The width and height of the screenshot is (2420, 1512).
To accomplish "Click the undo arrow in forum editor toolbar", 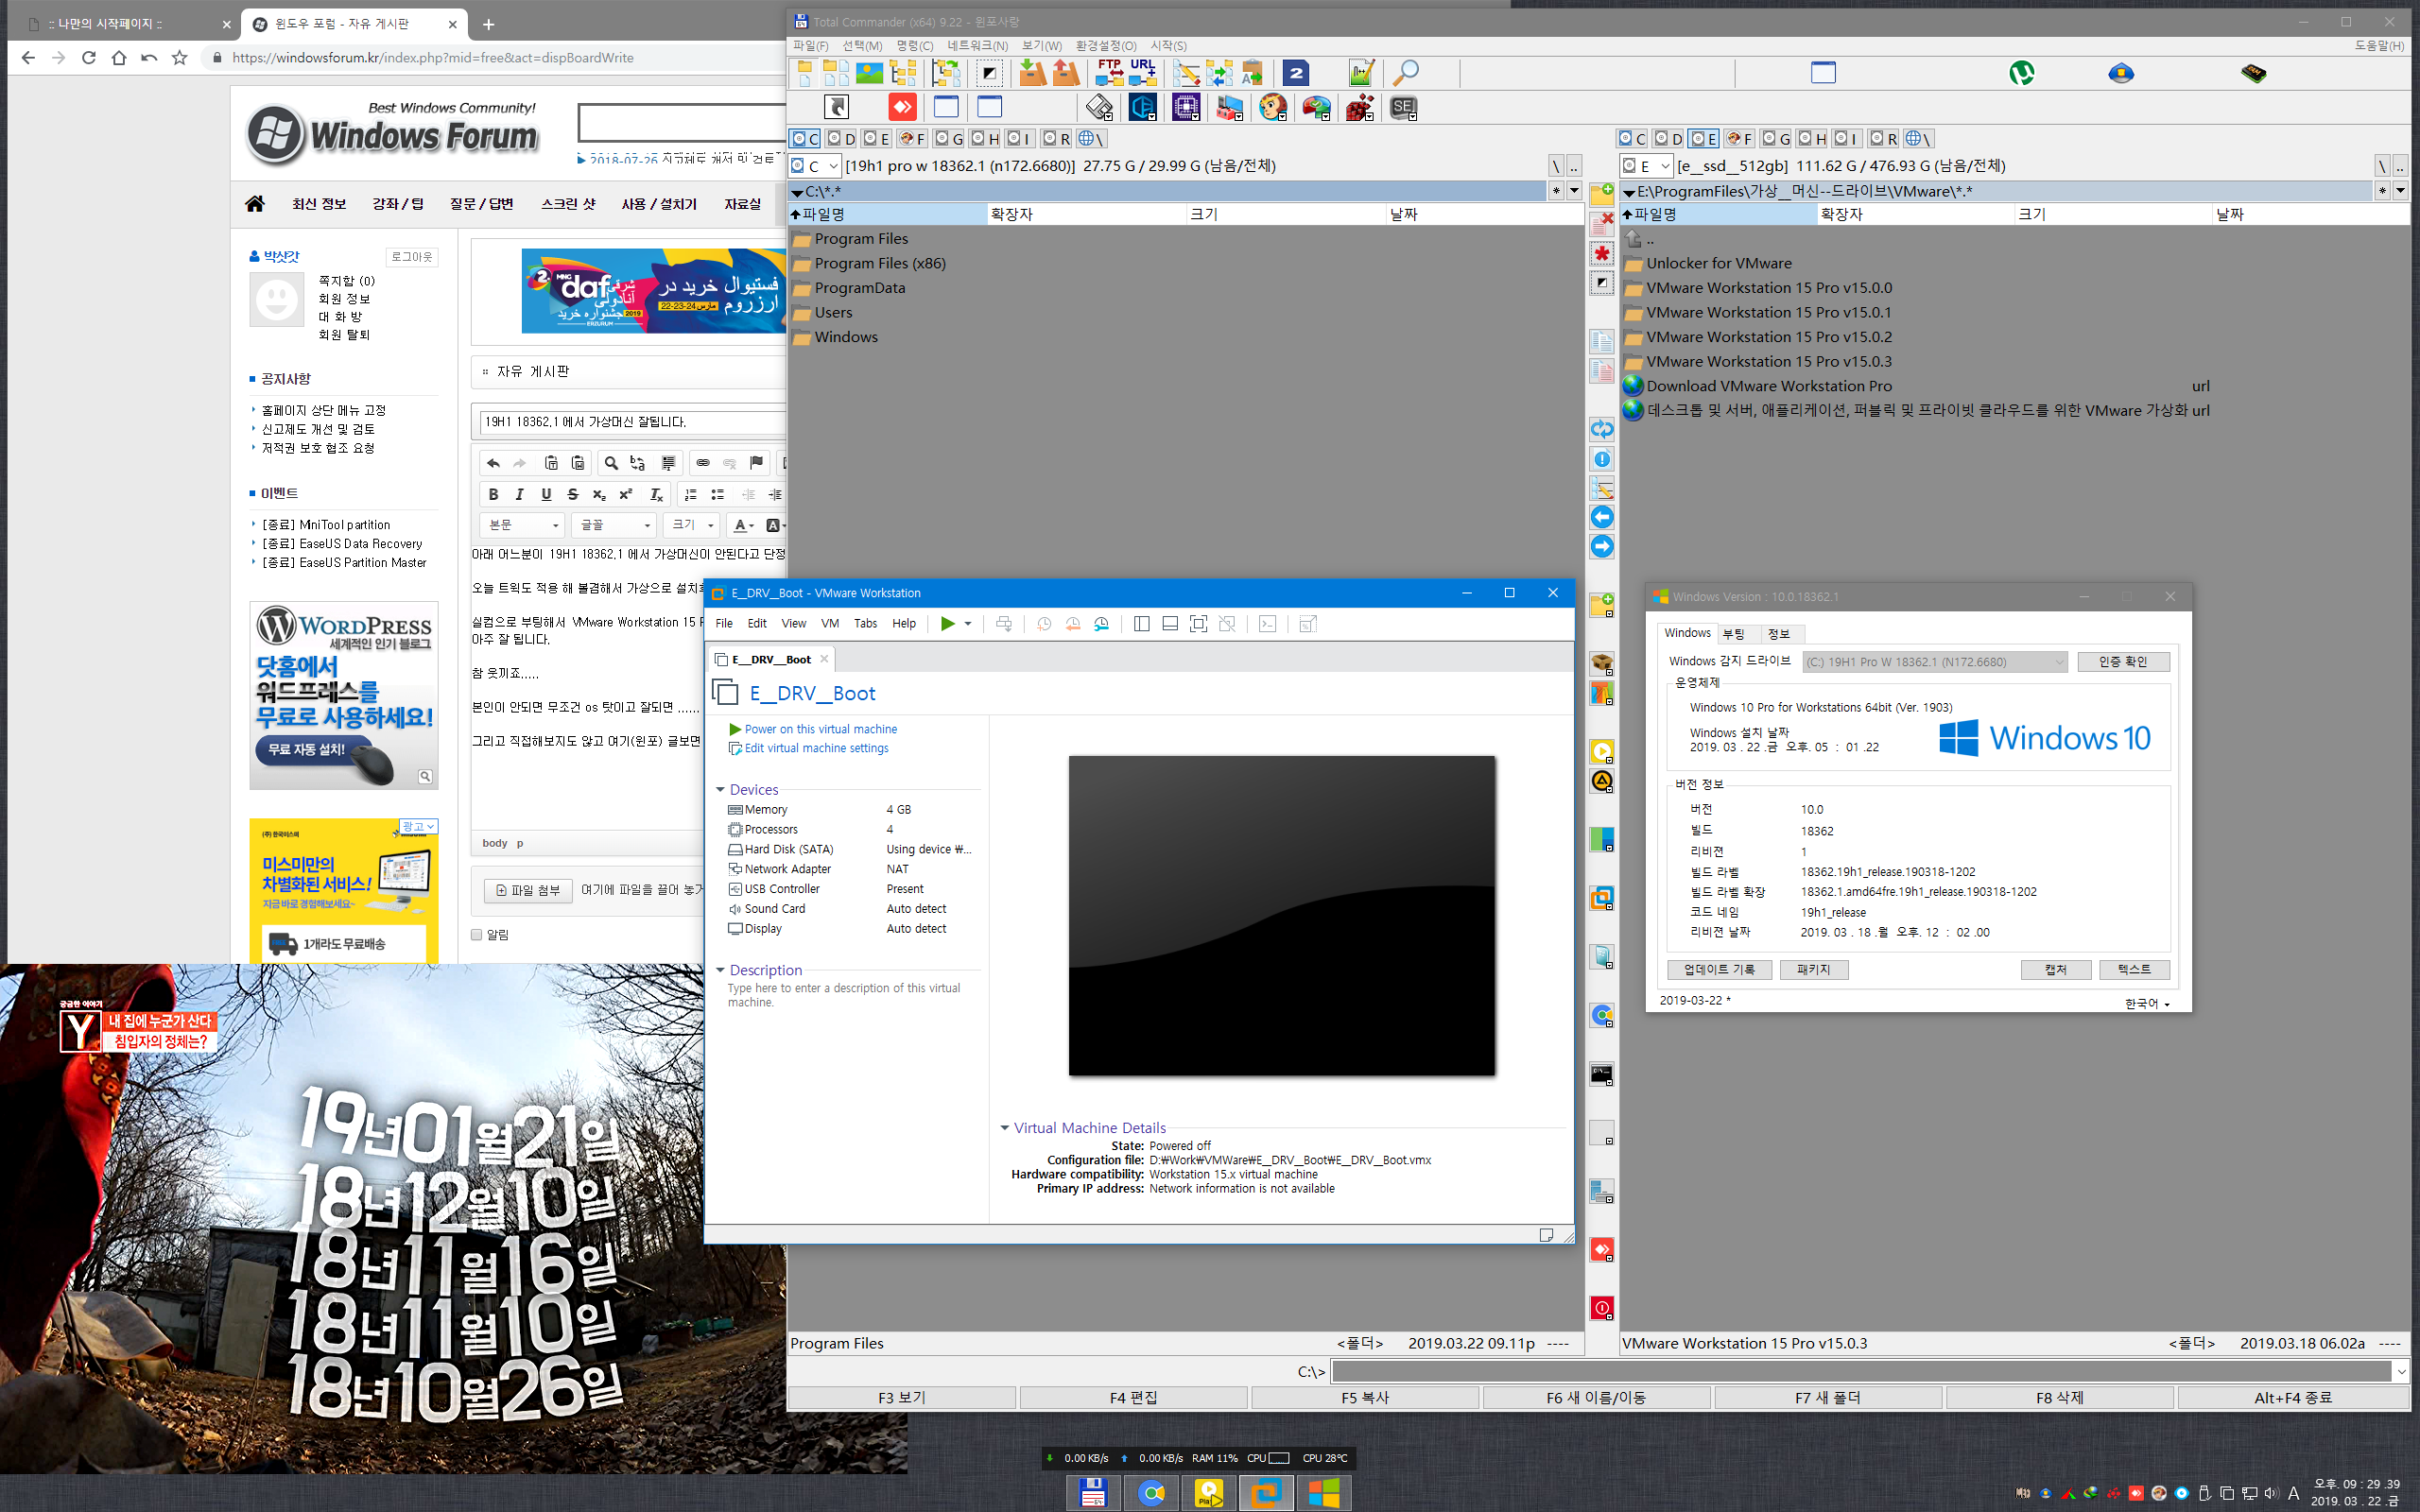I will (493, 463).
